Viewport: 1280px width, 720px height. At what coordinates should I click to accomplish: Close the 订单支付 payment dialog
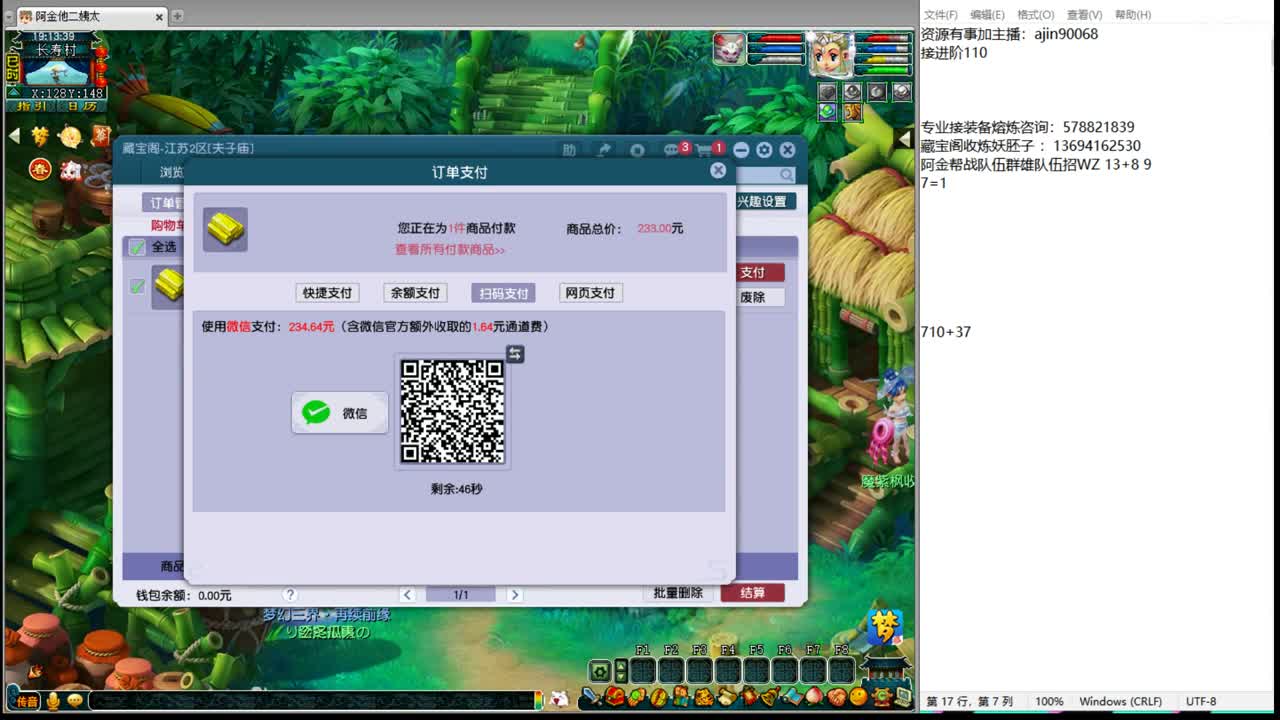[718, 171]
